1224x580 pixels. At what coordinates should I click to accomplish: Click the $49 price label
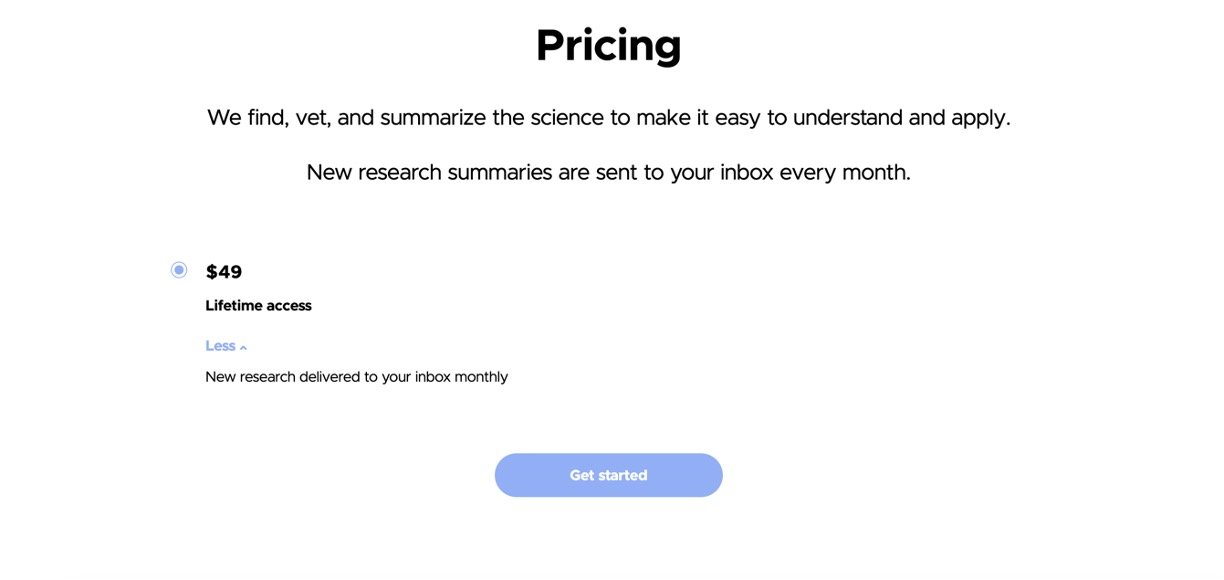click(x=224, y=272)
